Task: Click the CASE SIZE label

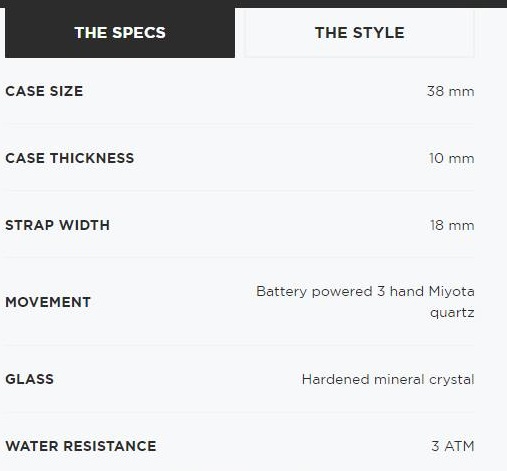Action: point(44,91)
